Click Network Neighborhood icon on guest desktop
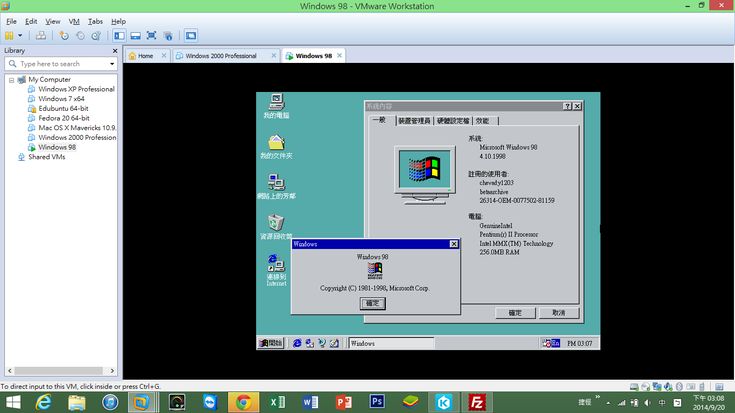 pyautogui.click(x=276, y=187)
